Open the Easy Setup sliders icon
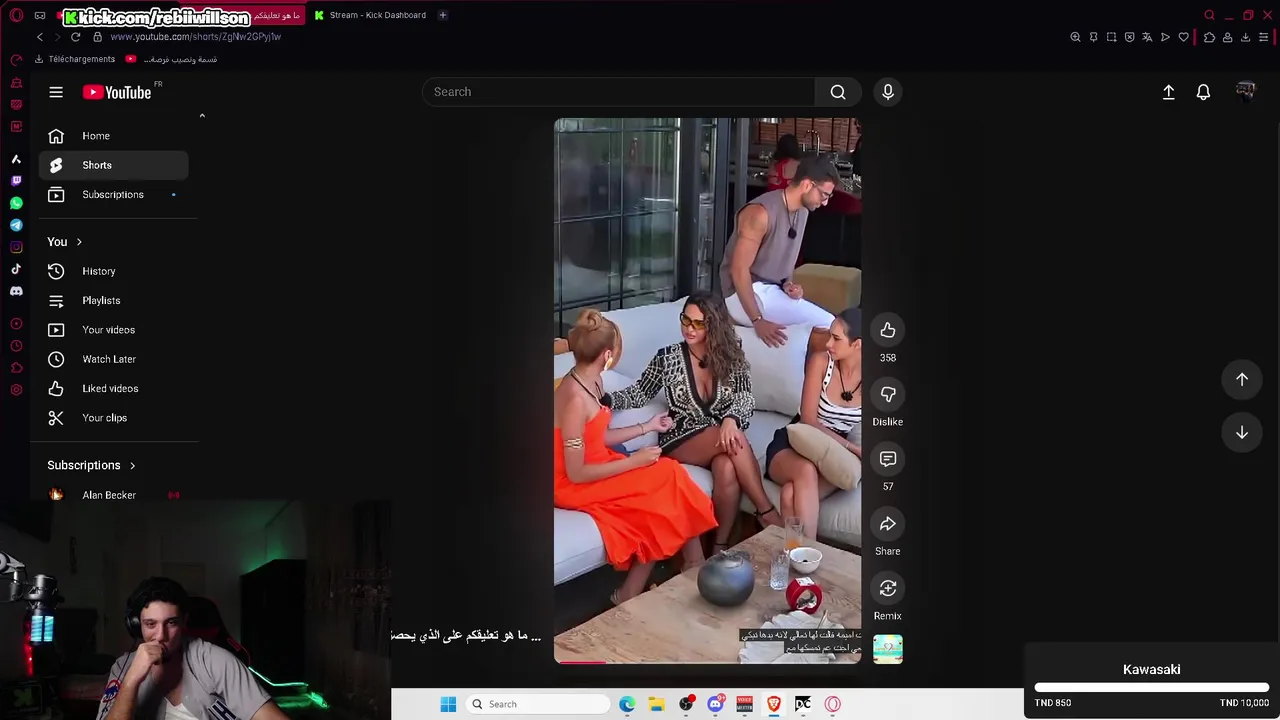The width and height of the screenshot is (1280, 720). [1264, 37]
